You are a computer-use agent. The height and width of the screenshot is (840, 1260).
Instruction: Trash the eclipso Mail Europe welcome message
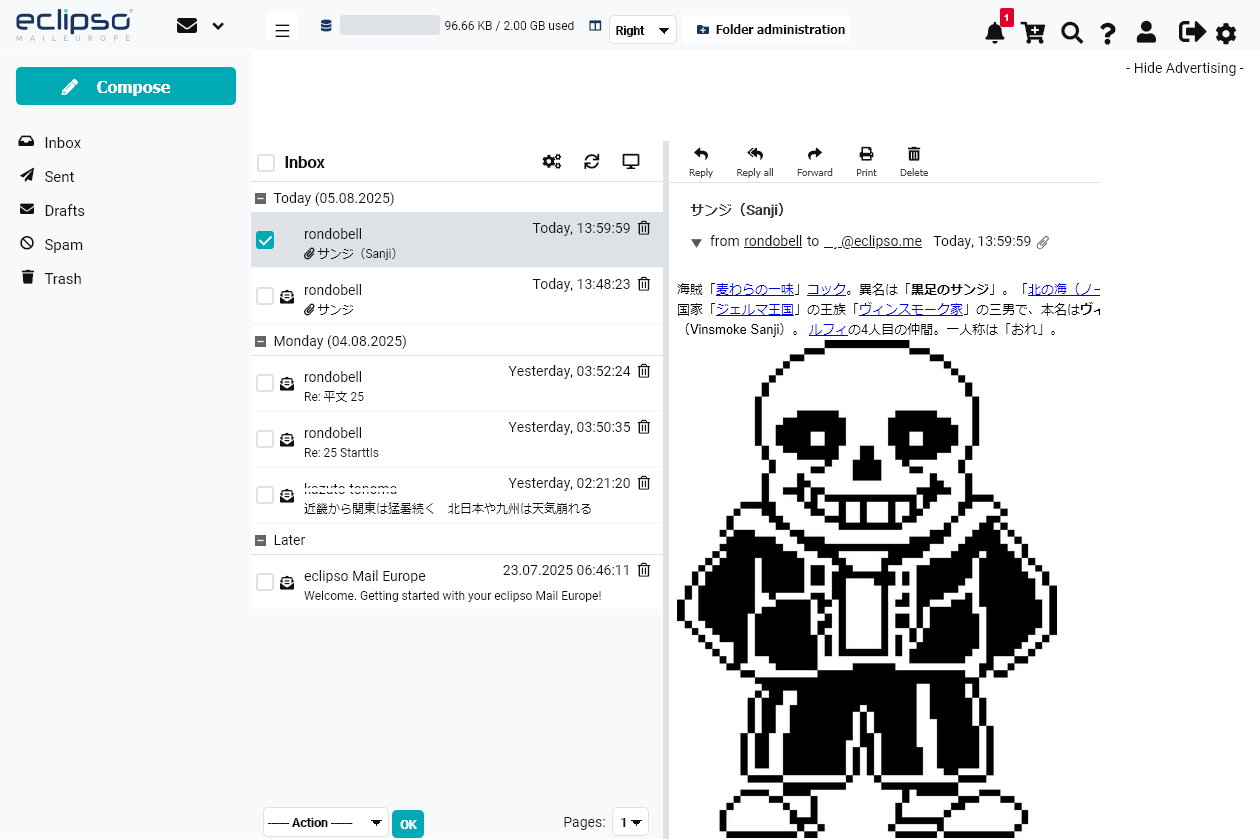(644, 570)
